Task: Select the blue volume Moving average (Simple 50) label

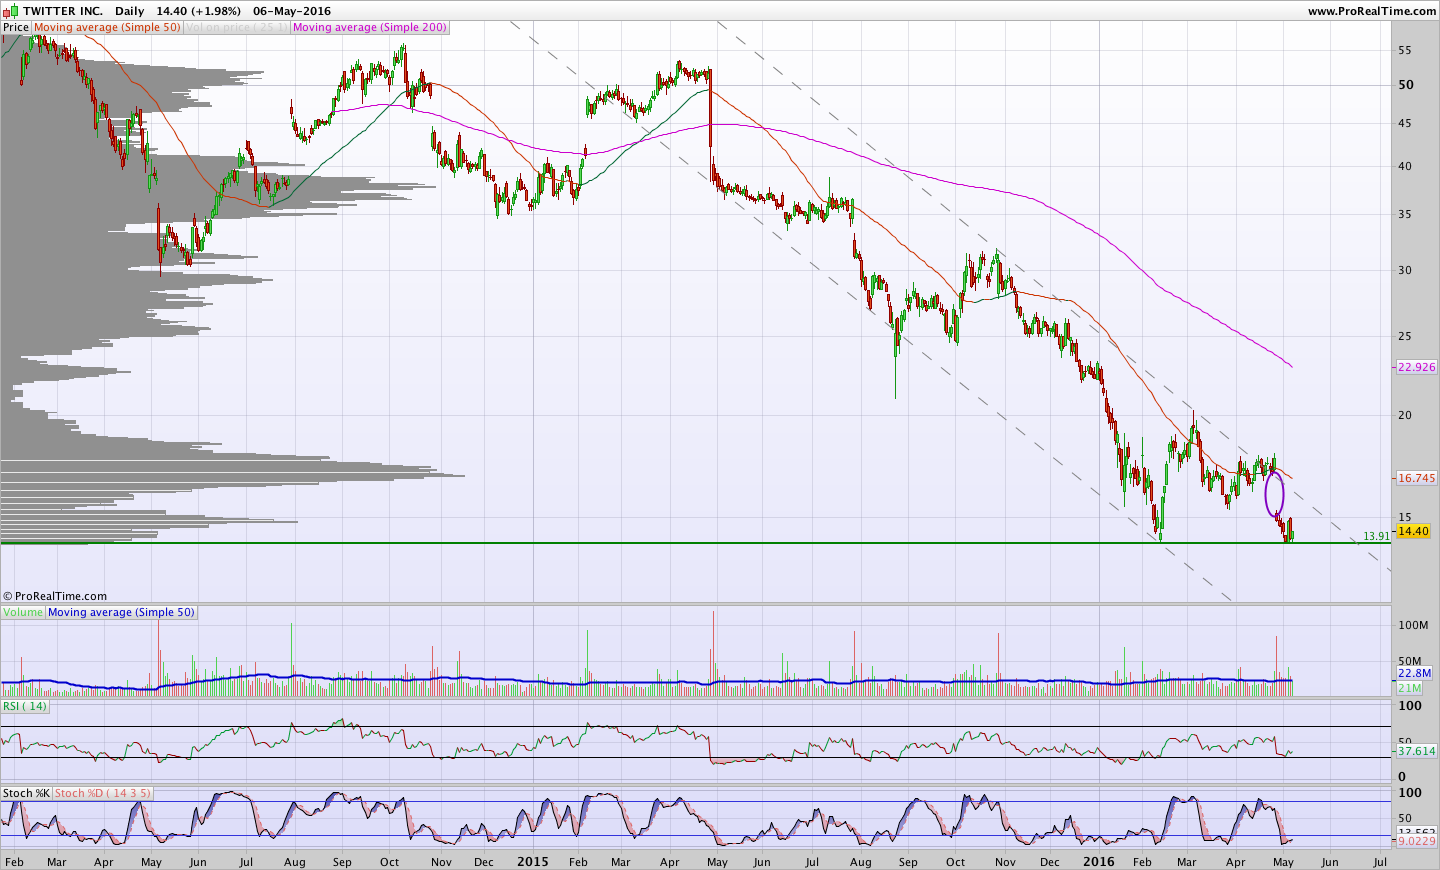Action: point(121,612)
